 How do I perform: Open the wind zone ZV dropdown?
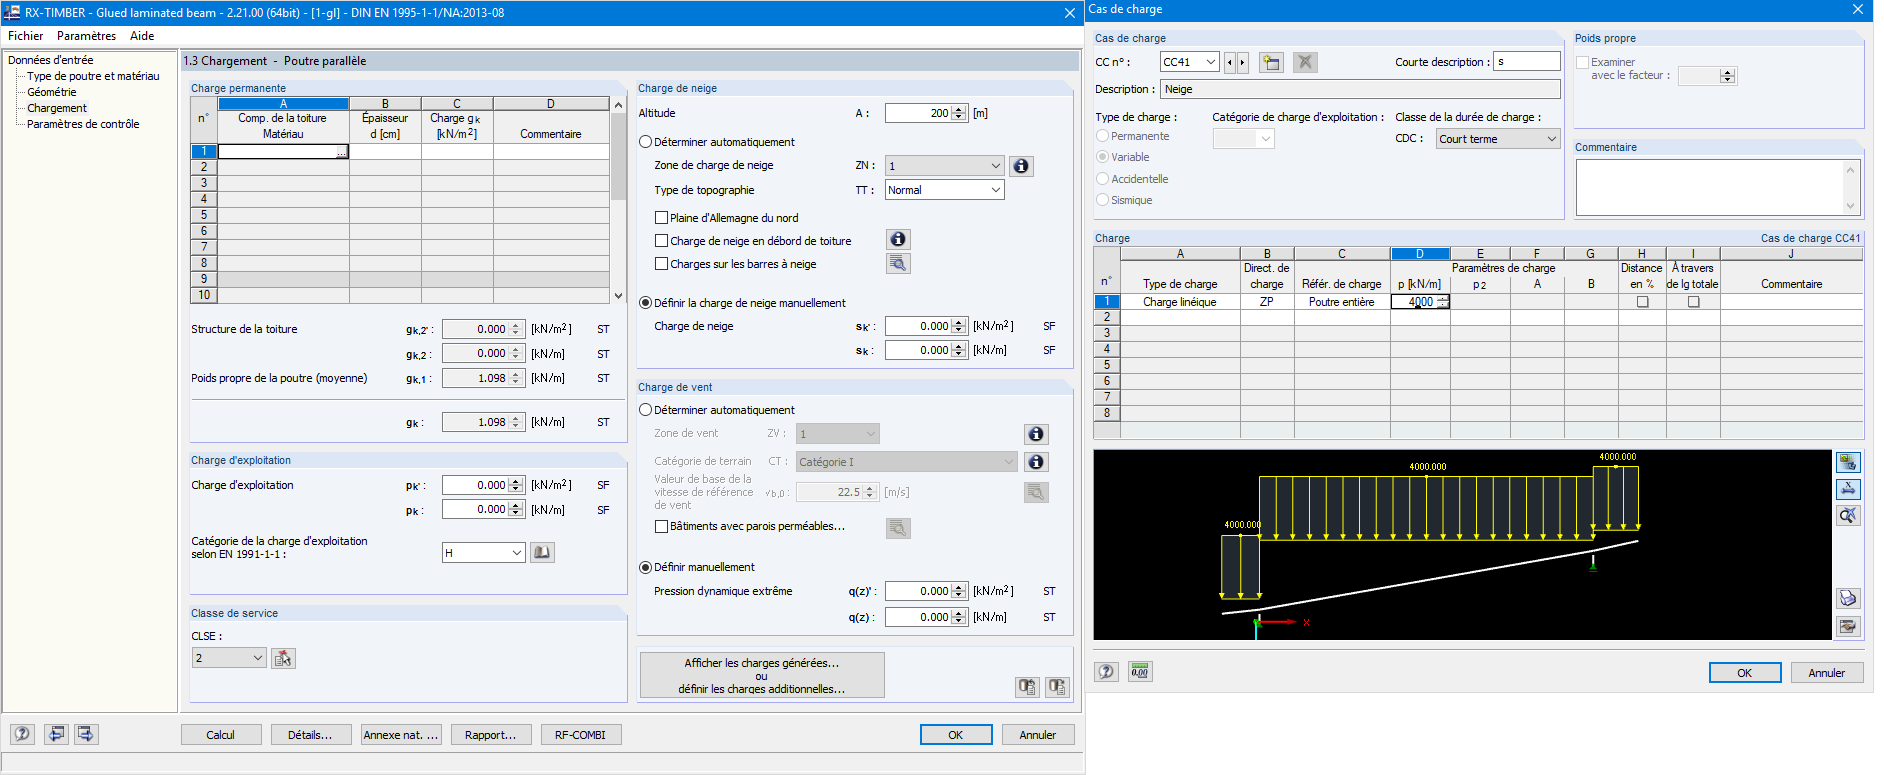click(x=837, y=434)
